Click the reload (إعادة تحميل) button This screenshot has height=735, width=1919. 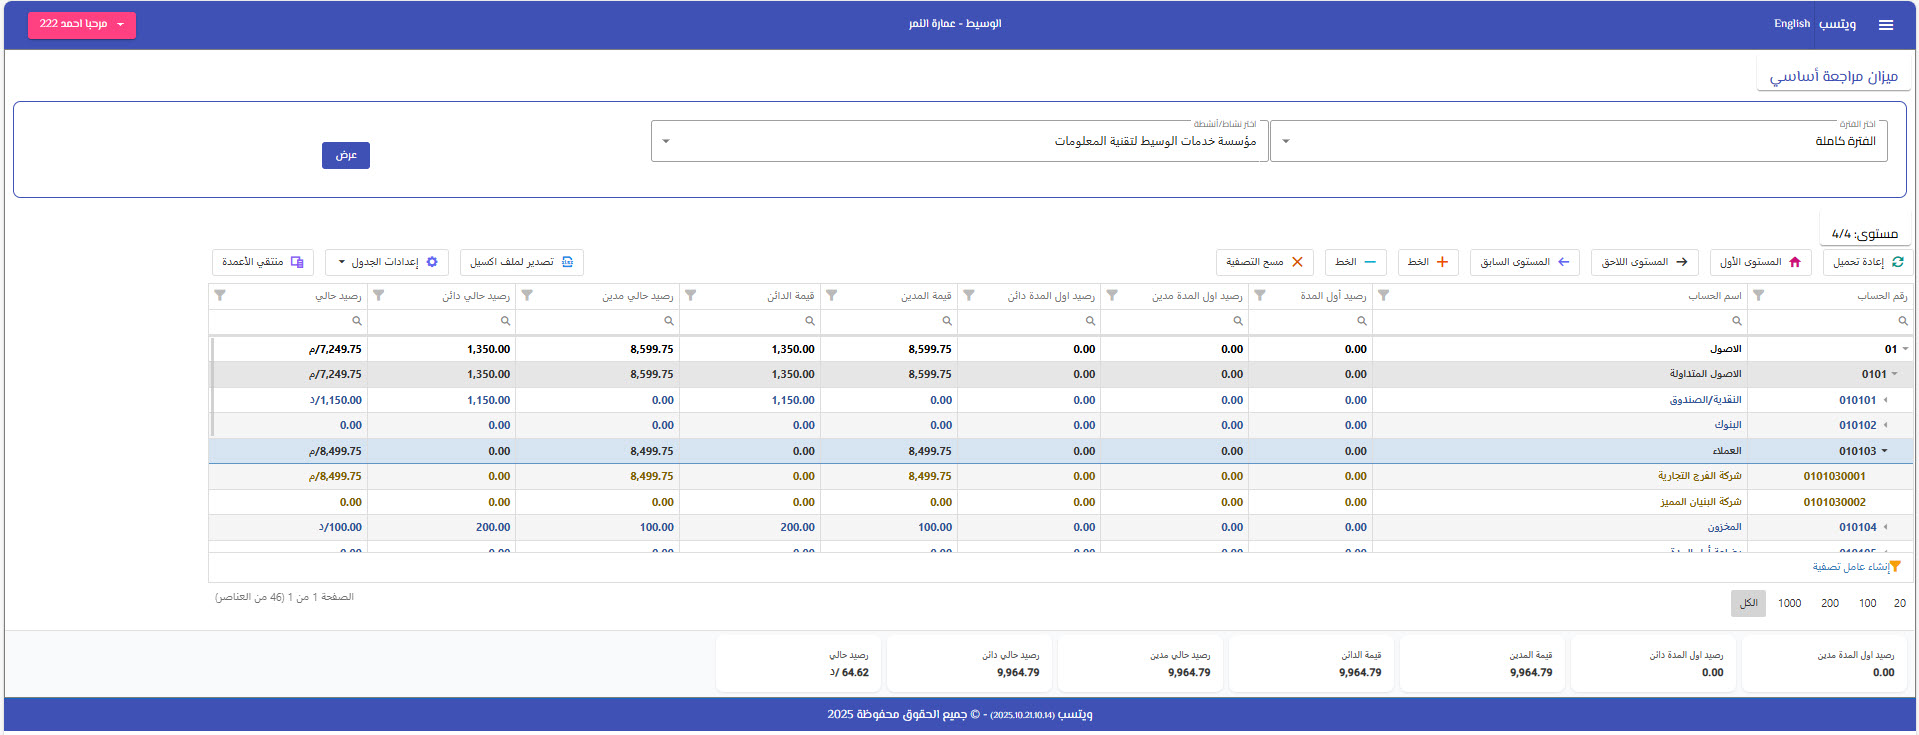pos(1867,262)
